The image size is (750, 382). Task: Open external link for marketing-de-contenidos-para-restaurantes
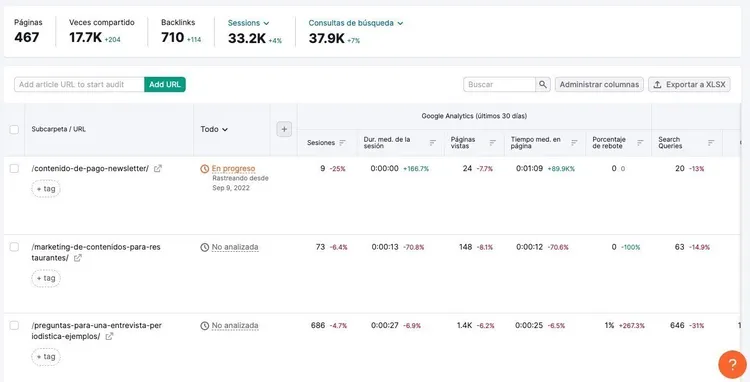(77, 258)
